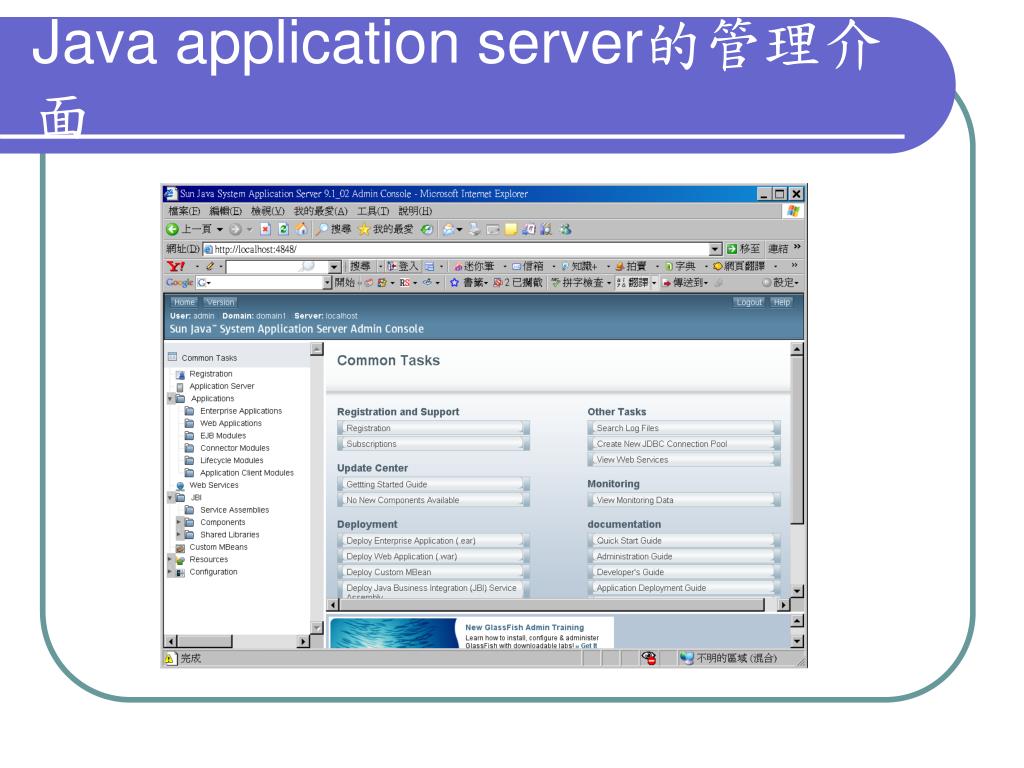This screenshot has width=1024, height=768.
Task: Click the Help button in console header
Action: [782, 302]
